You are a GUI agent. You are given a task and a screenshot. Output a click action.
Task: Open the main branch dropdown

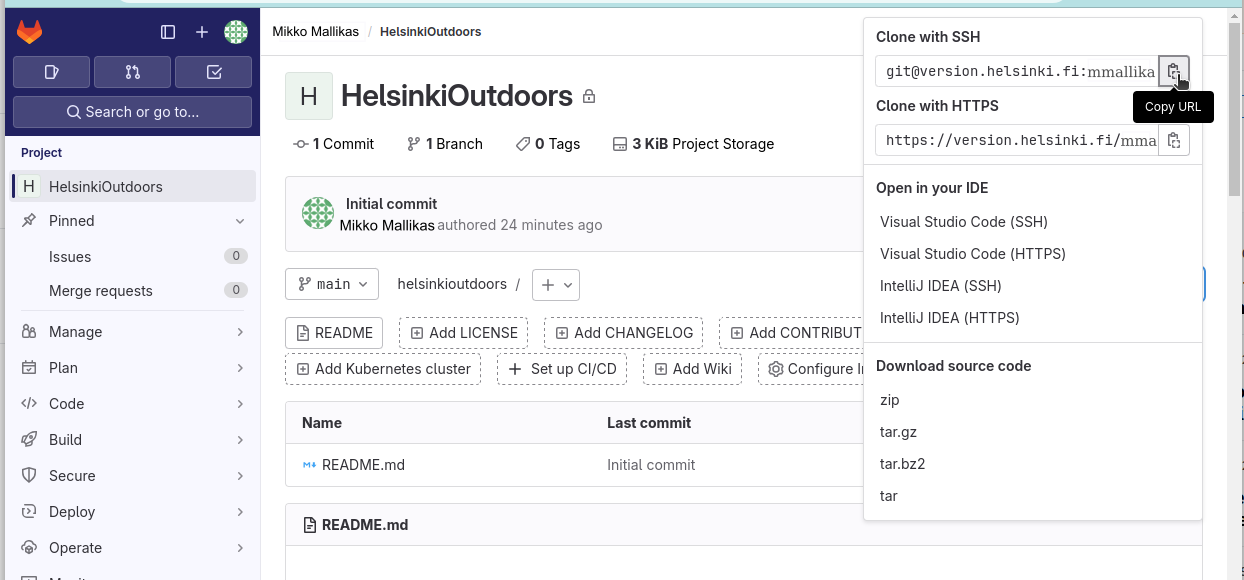332,284
